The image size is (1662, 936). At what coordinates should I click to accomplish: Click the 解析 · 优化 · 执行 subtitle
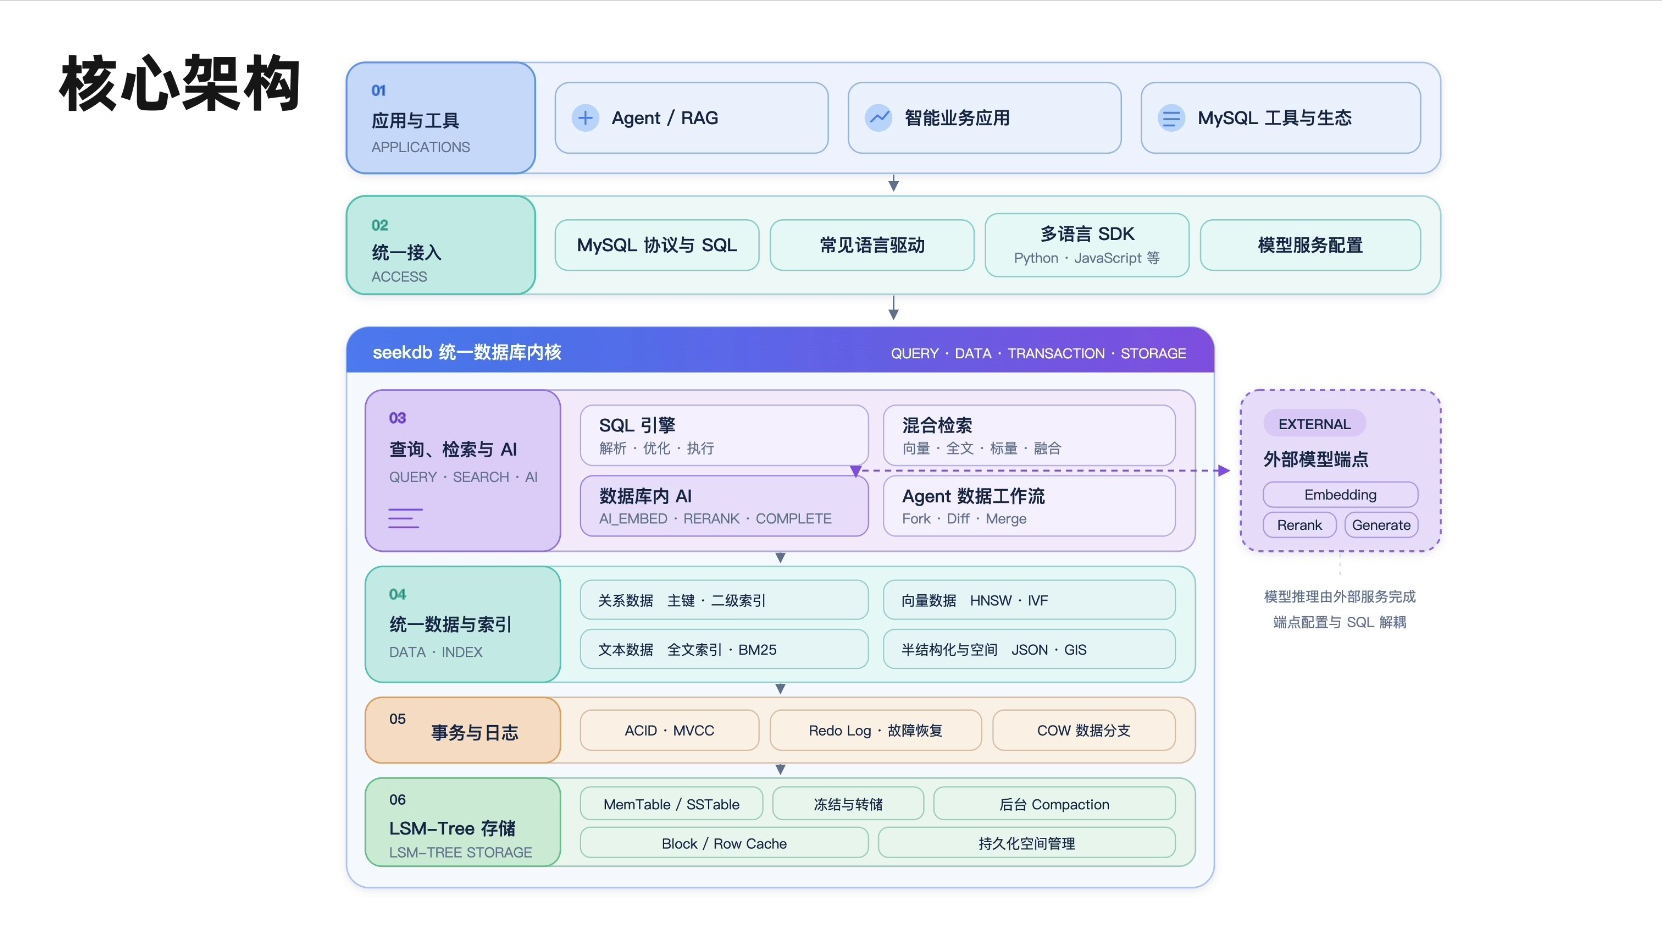pos(657,448)
